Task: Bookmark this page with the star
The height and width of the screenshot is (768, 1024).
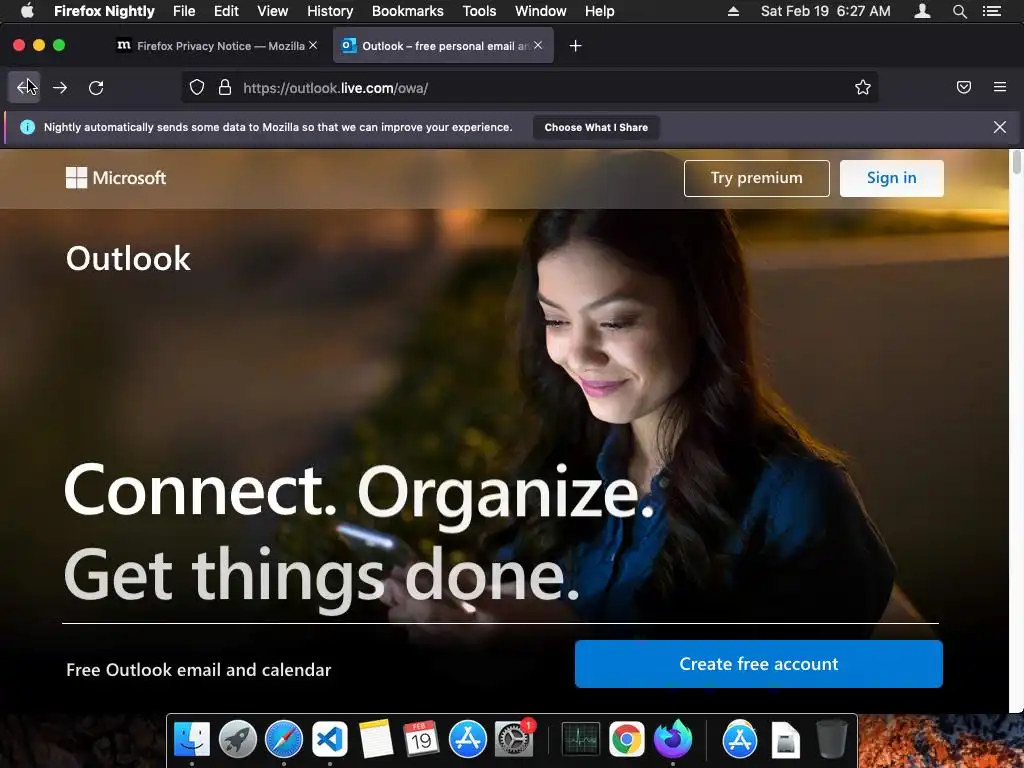Action: (x=863, y=88)
